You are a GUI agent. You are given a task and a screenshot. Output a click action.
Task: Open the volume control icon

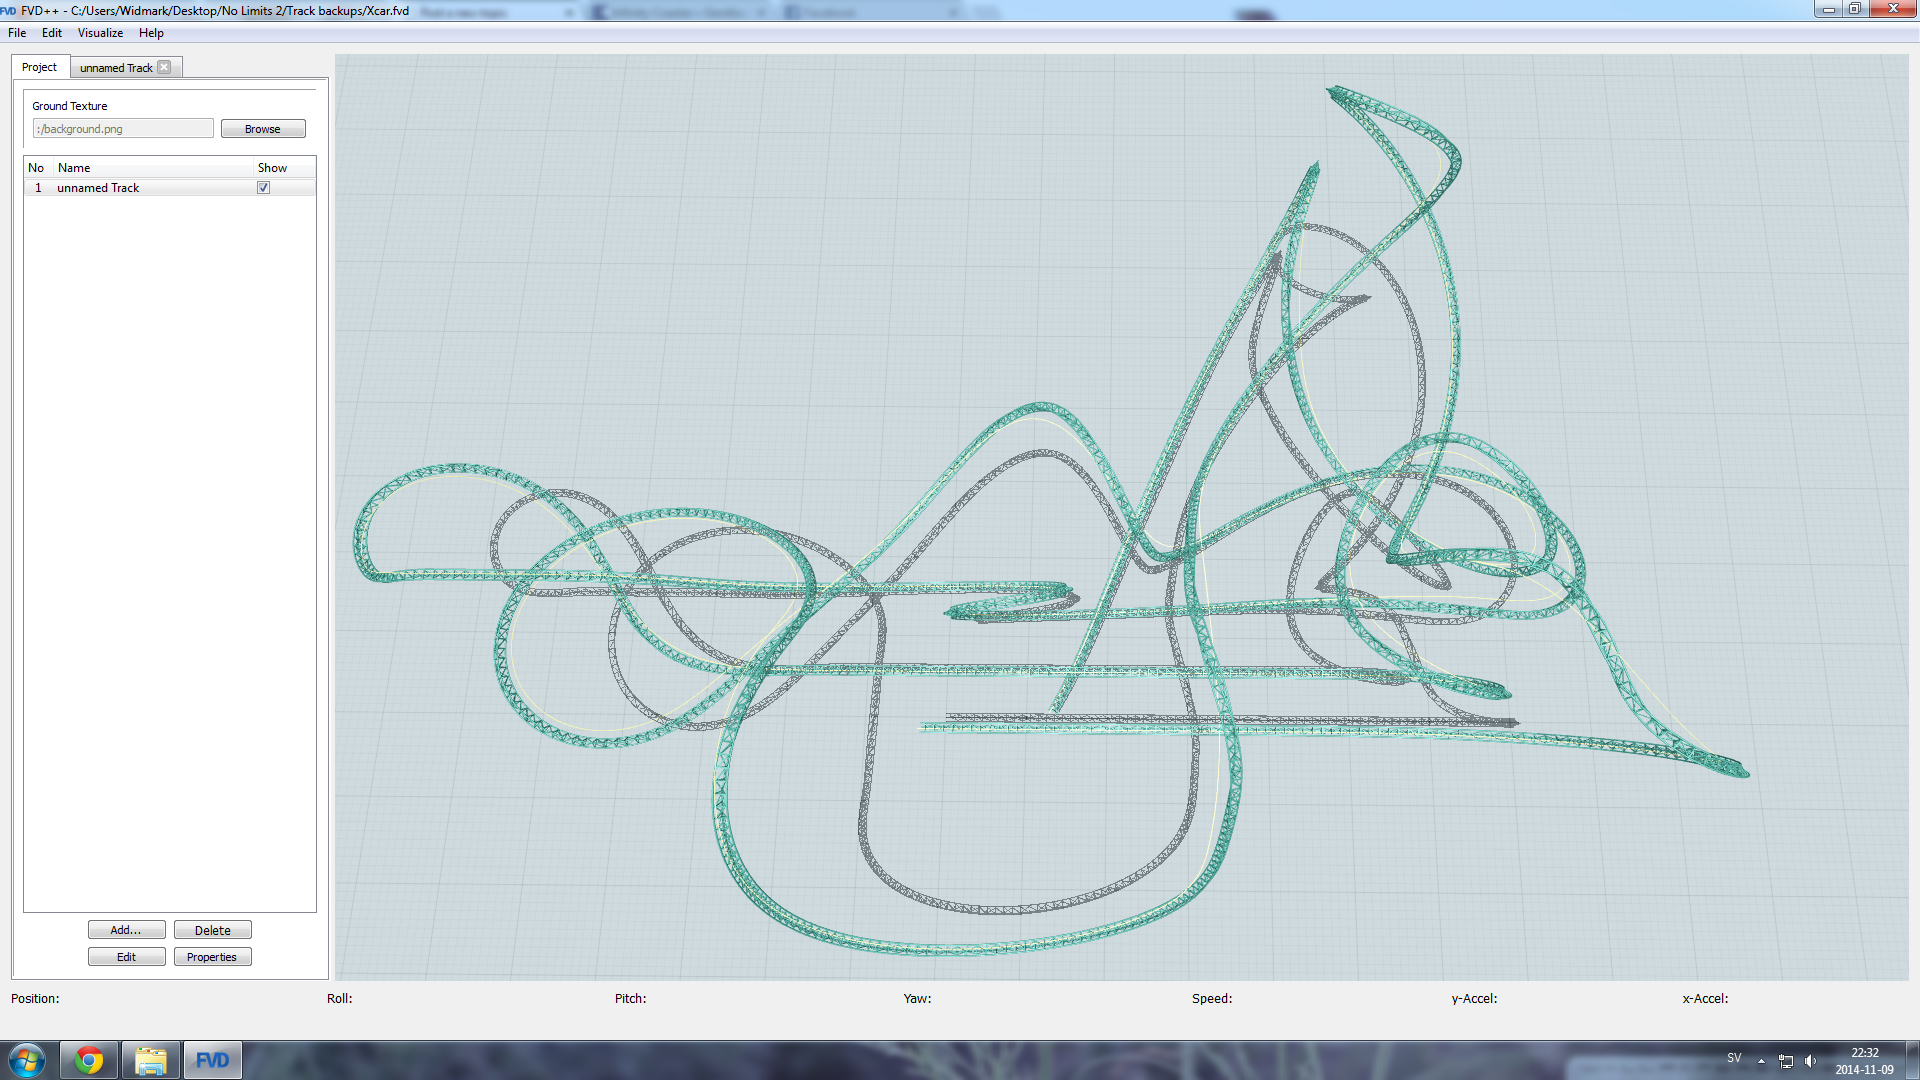point(1810,1061)
